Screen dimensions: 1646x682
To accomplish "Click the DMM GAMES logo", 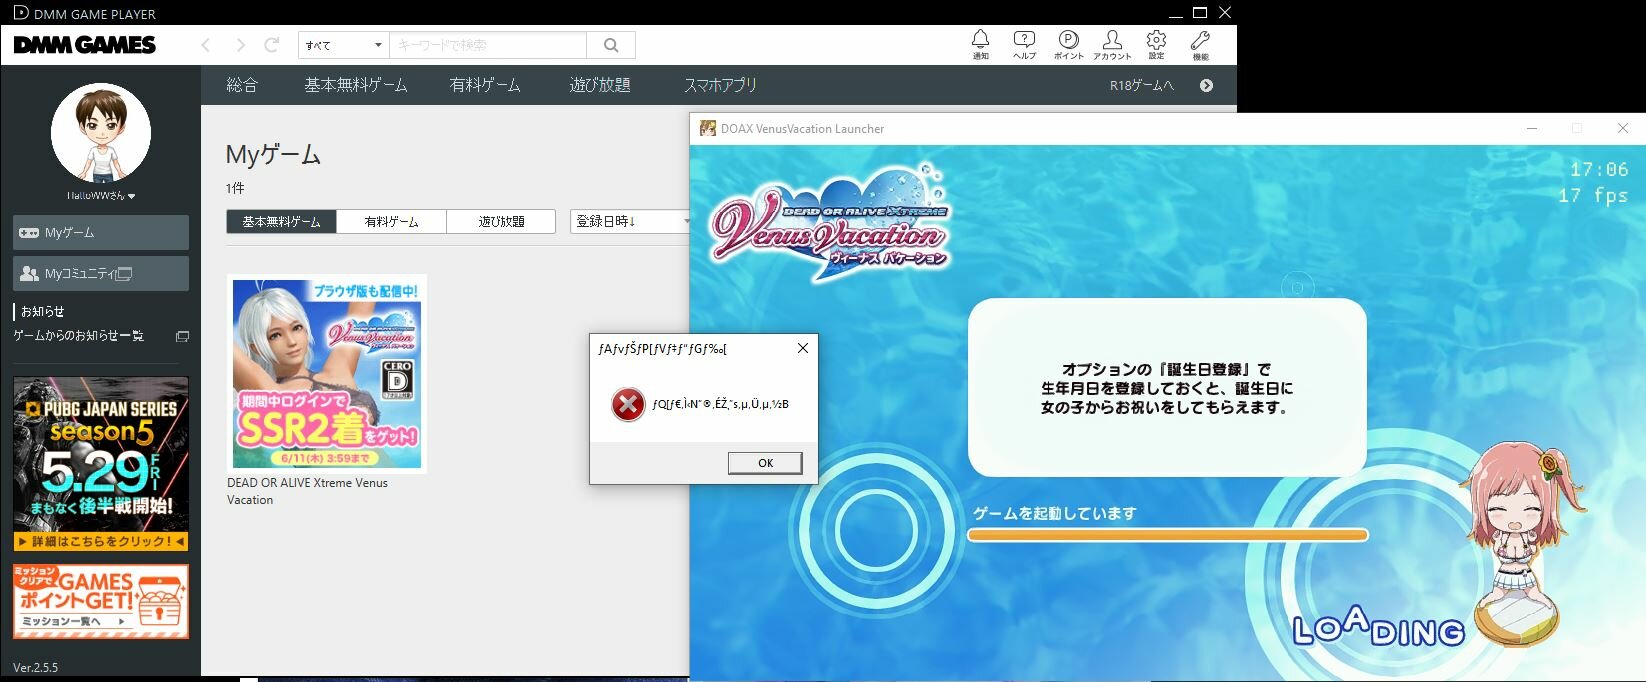I will pos(85,45).
